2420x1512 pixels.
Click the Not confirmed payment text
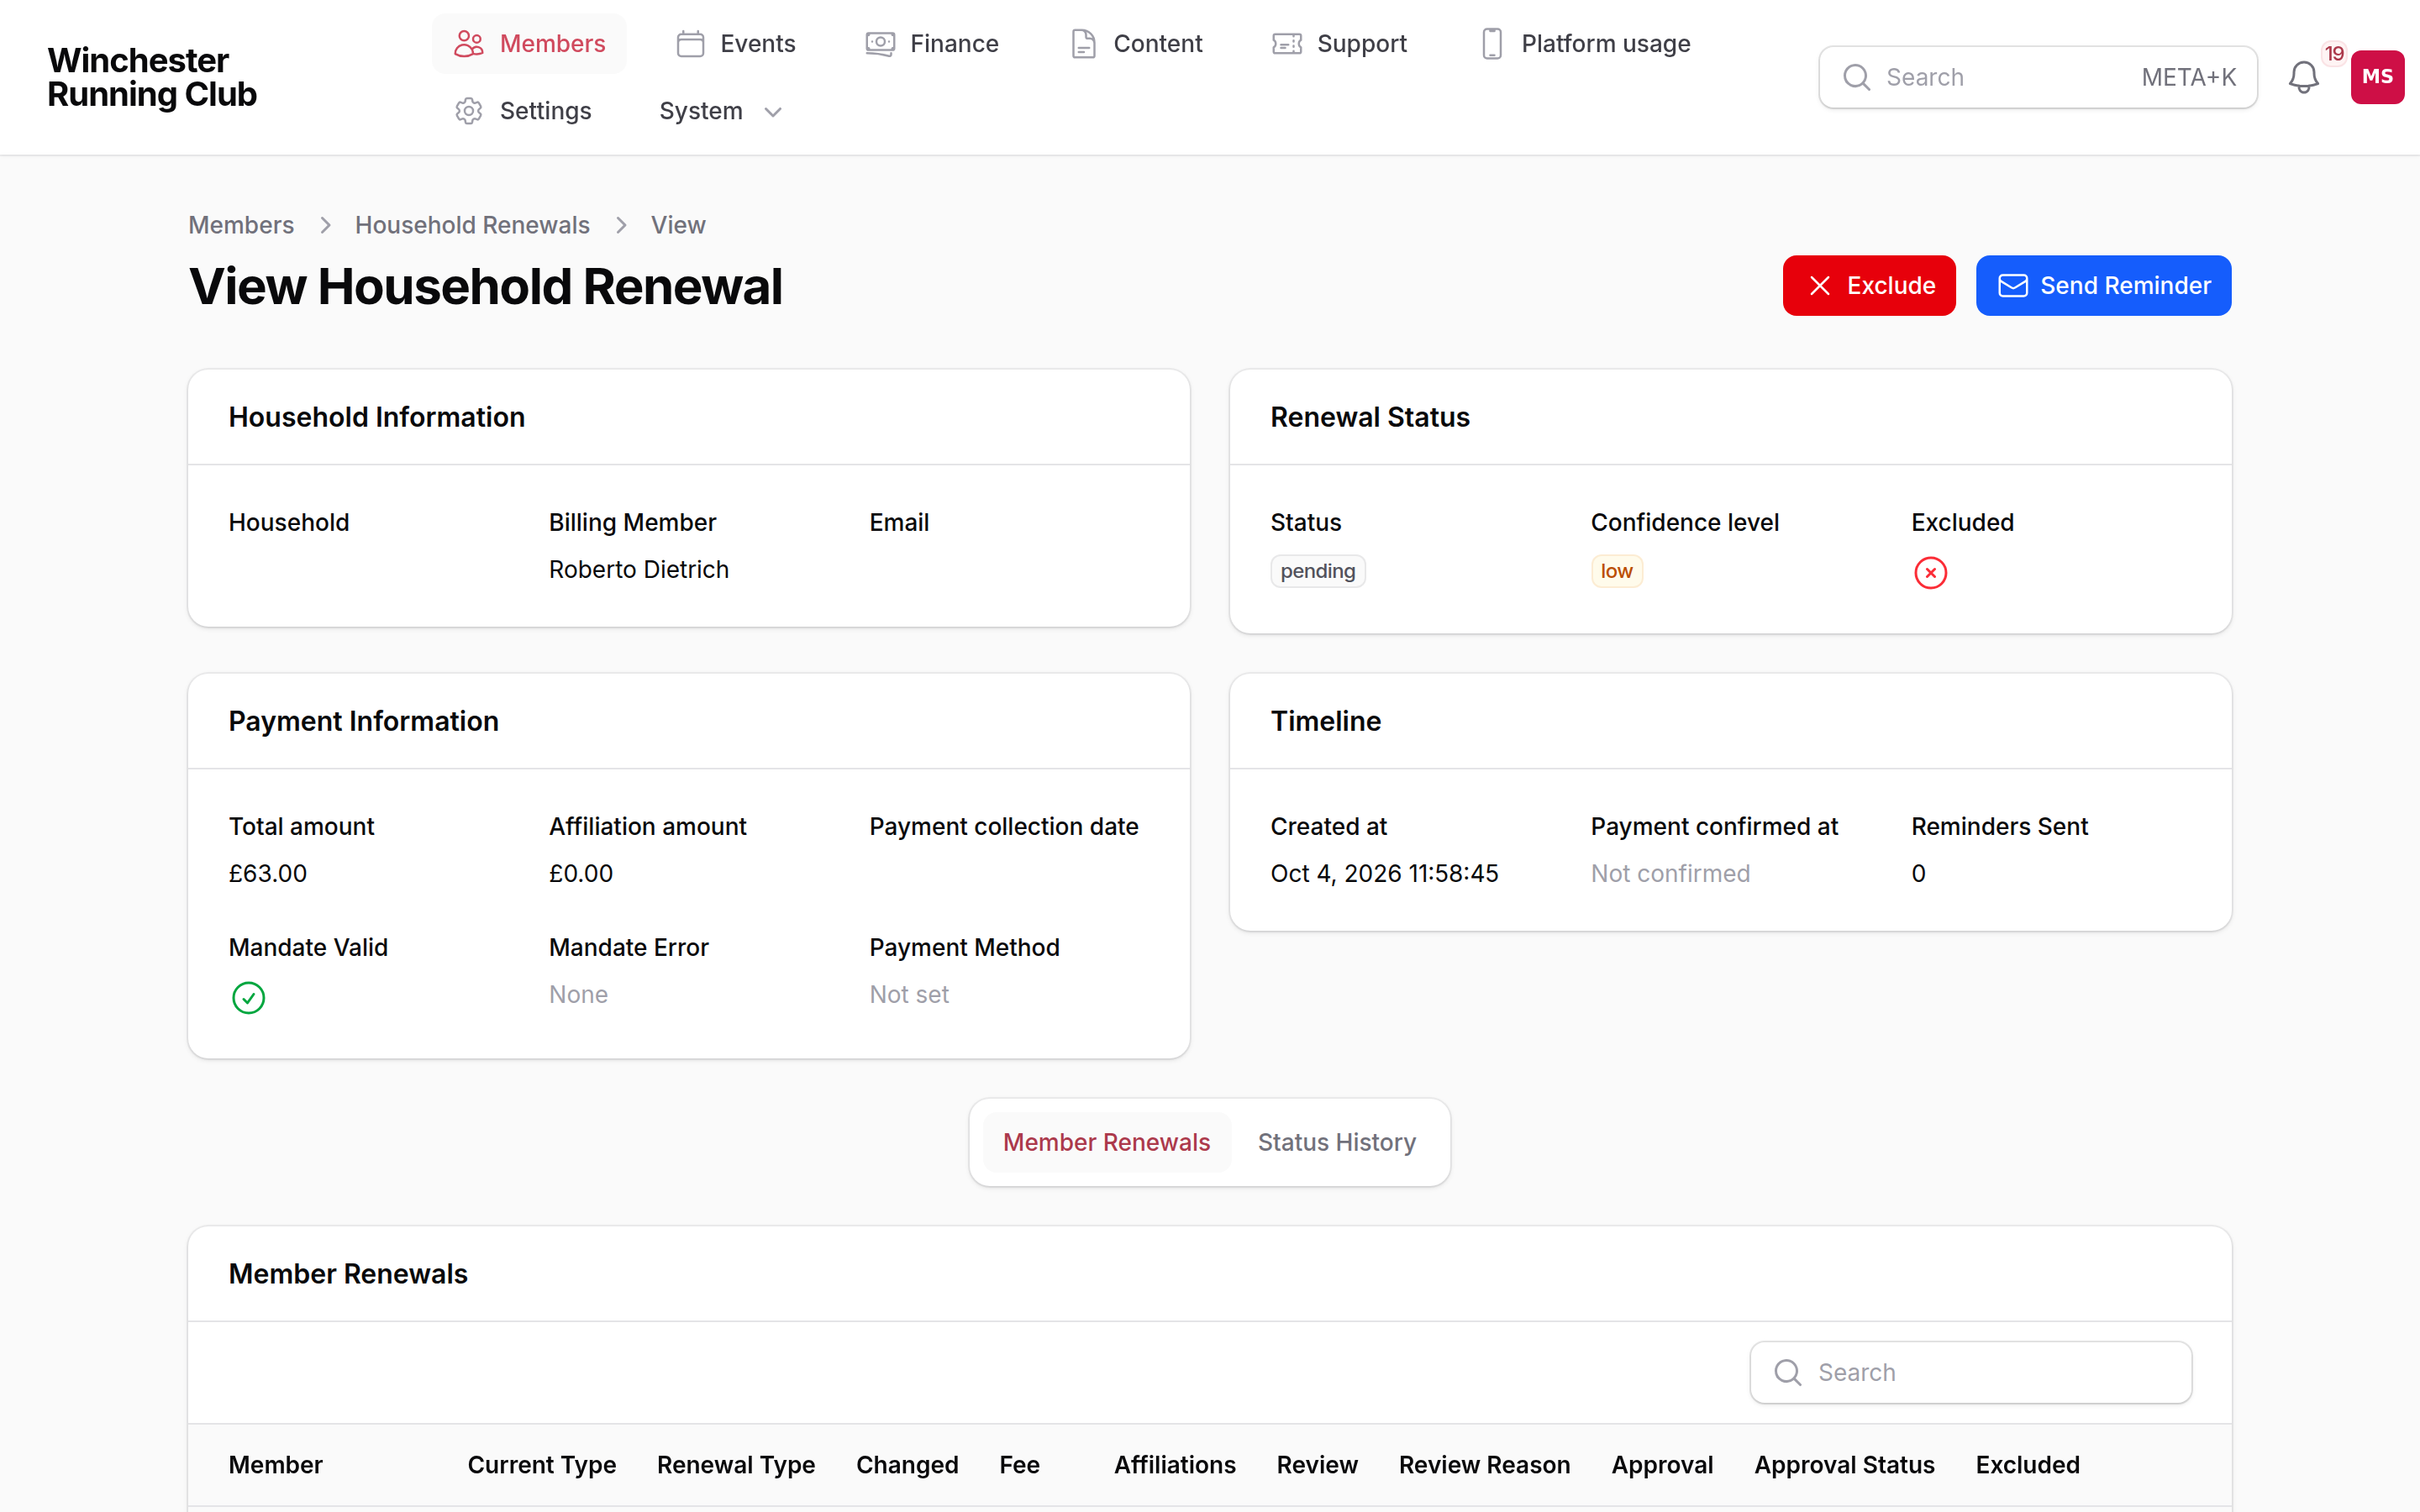(1670, 873)
